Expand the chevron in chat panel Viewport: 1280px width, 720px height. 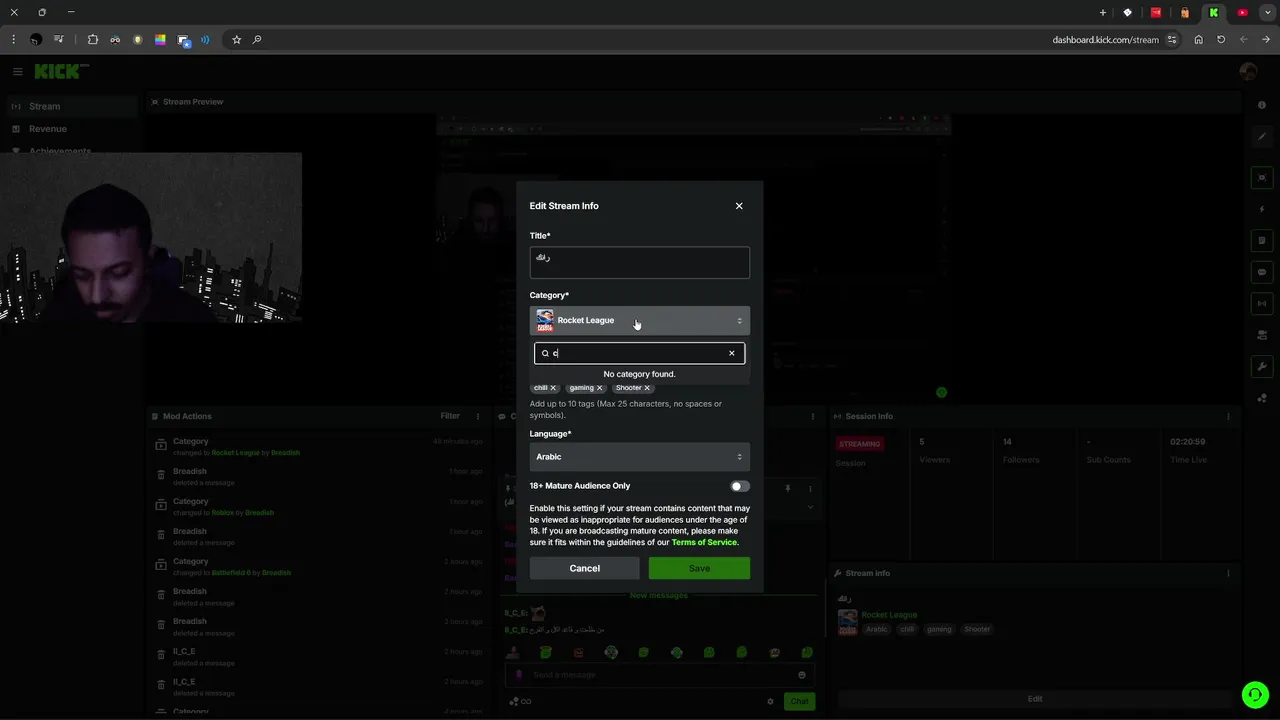[x=810, y=507]
